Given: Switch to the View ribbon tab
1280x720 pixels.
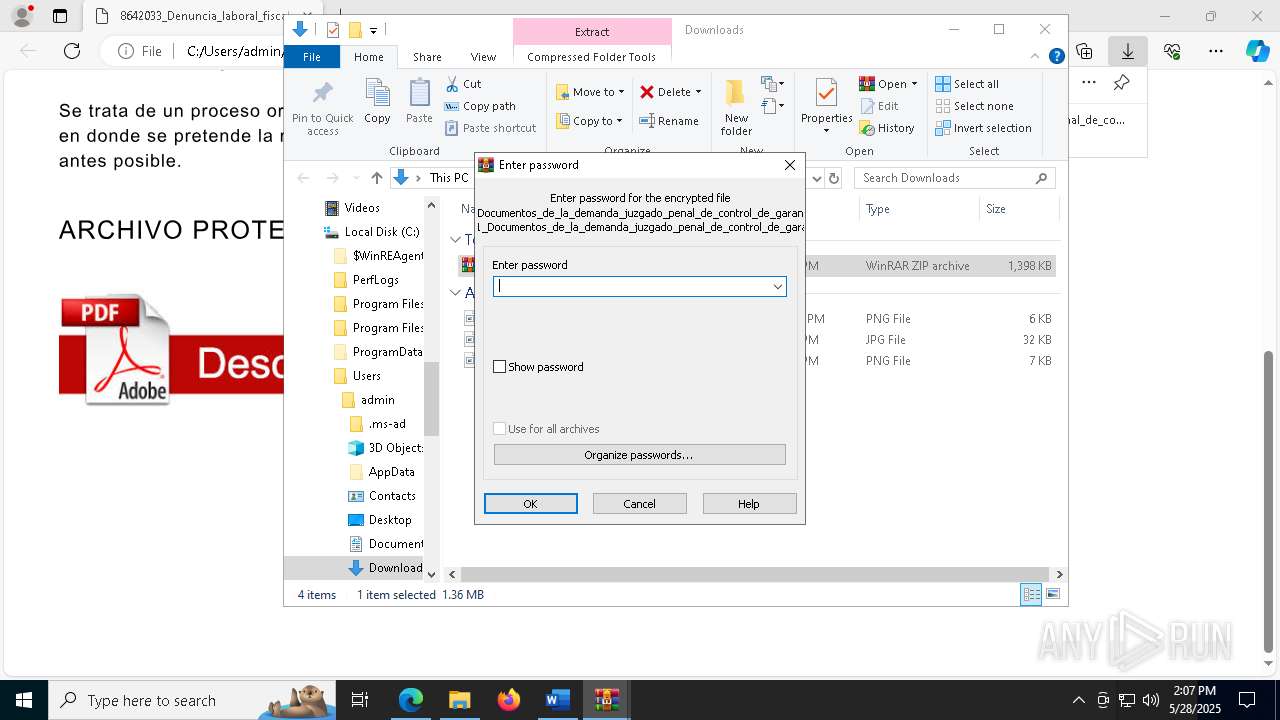Looking at the screenshot, I should pos(483,57).
